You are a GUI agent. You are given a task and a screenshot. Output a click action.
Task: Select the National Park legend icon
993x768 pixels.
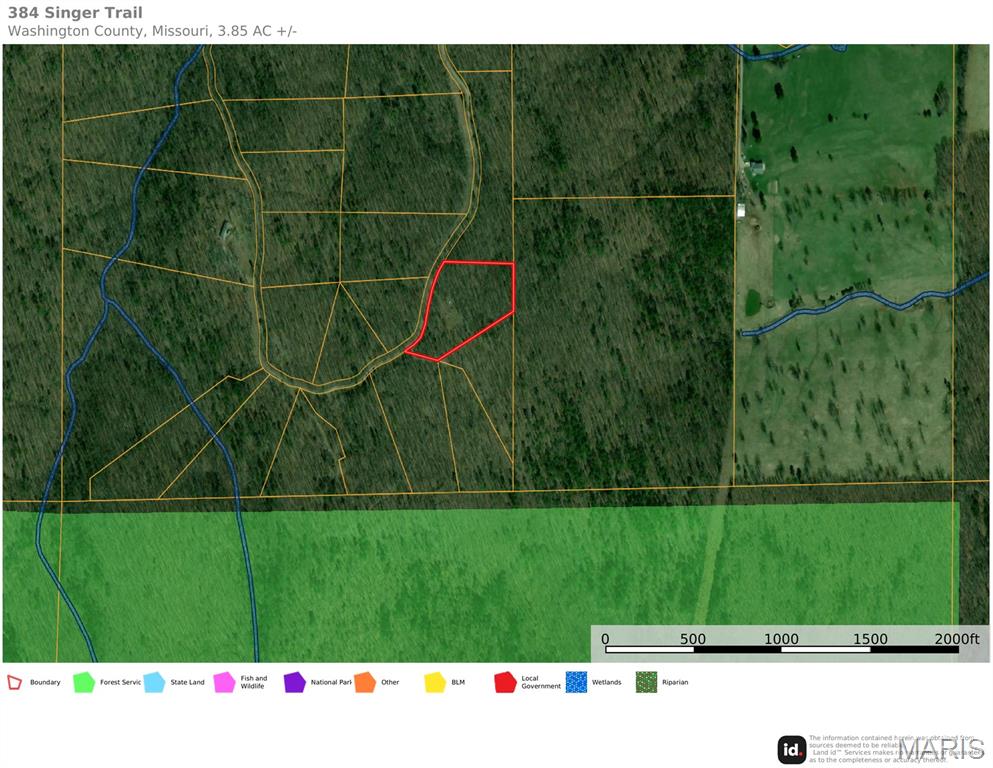[x=295, y=682]
